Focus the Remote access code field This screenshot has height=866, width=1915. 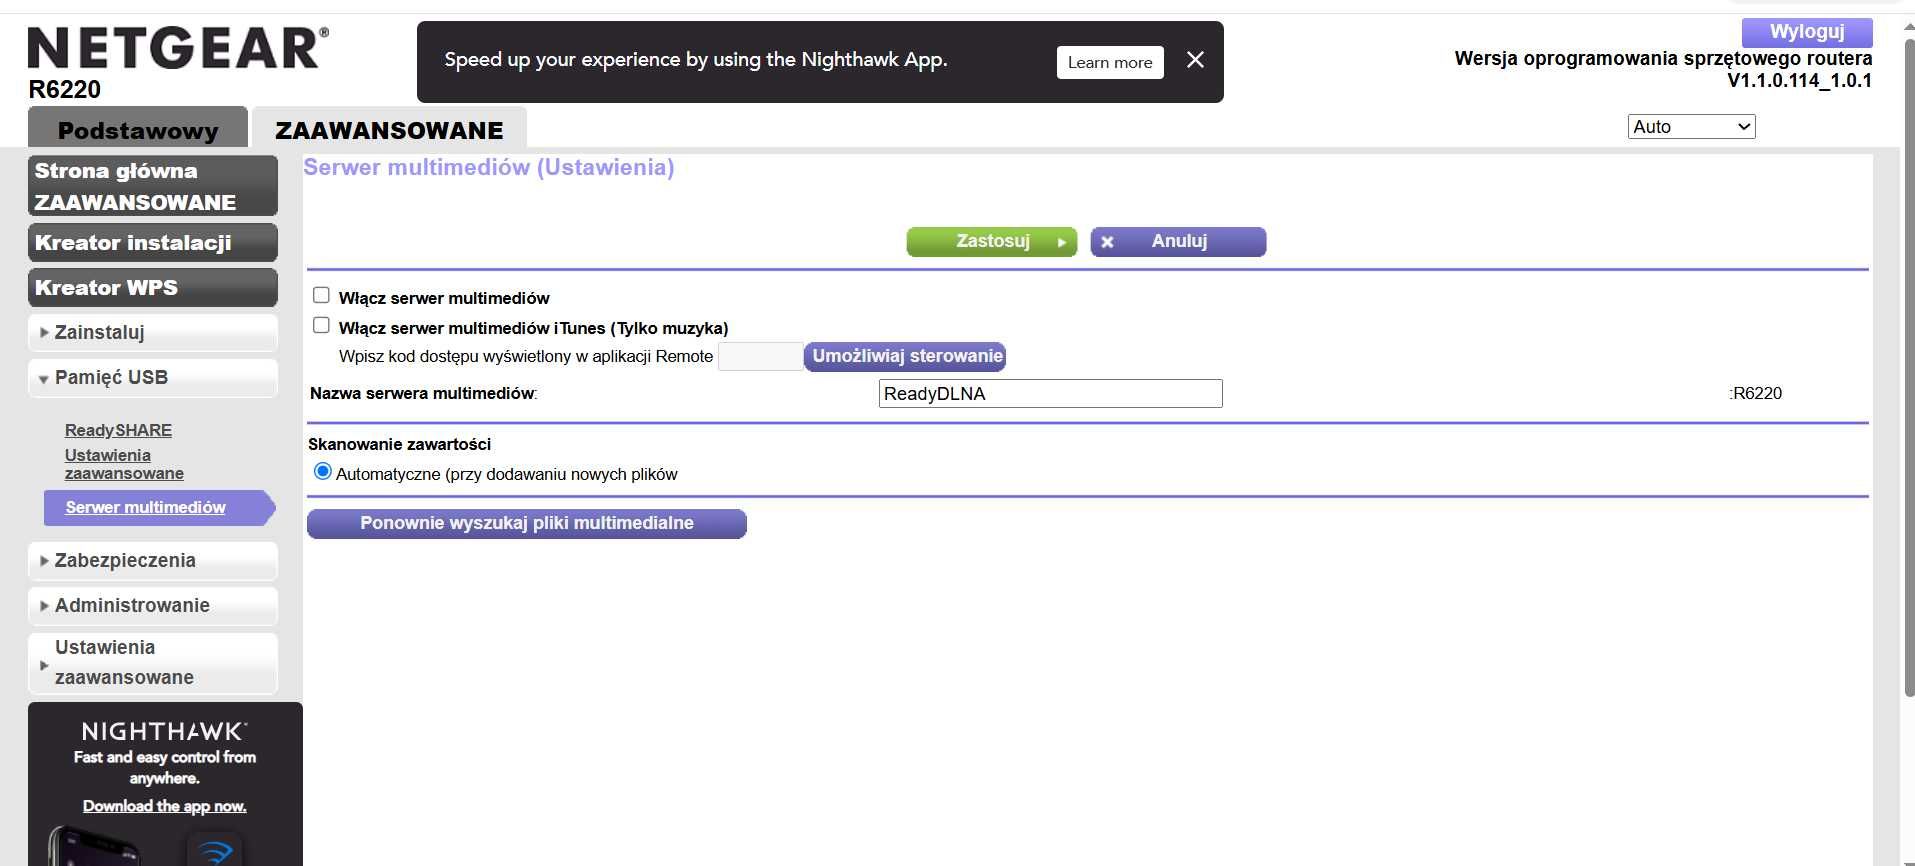tap(760, 356)
